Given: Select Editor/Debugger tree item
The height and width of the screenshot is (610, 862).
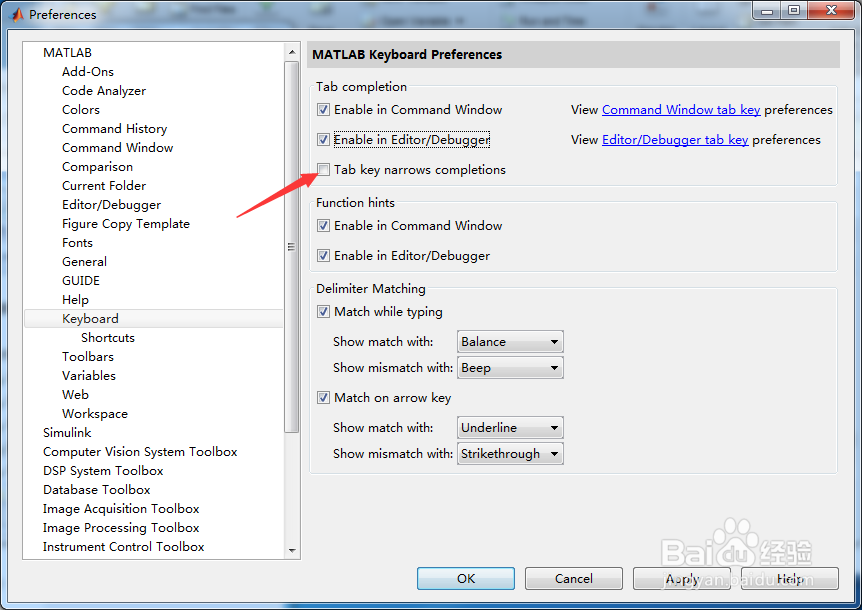Looking at the screenshot, I should (x=112, y=204).
